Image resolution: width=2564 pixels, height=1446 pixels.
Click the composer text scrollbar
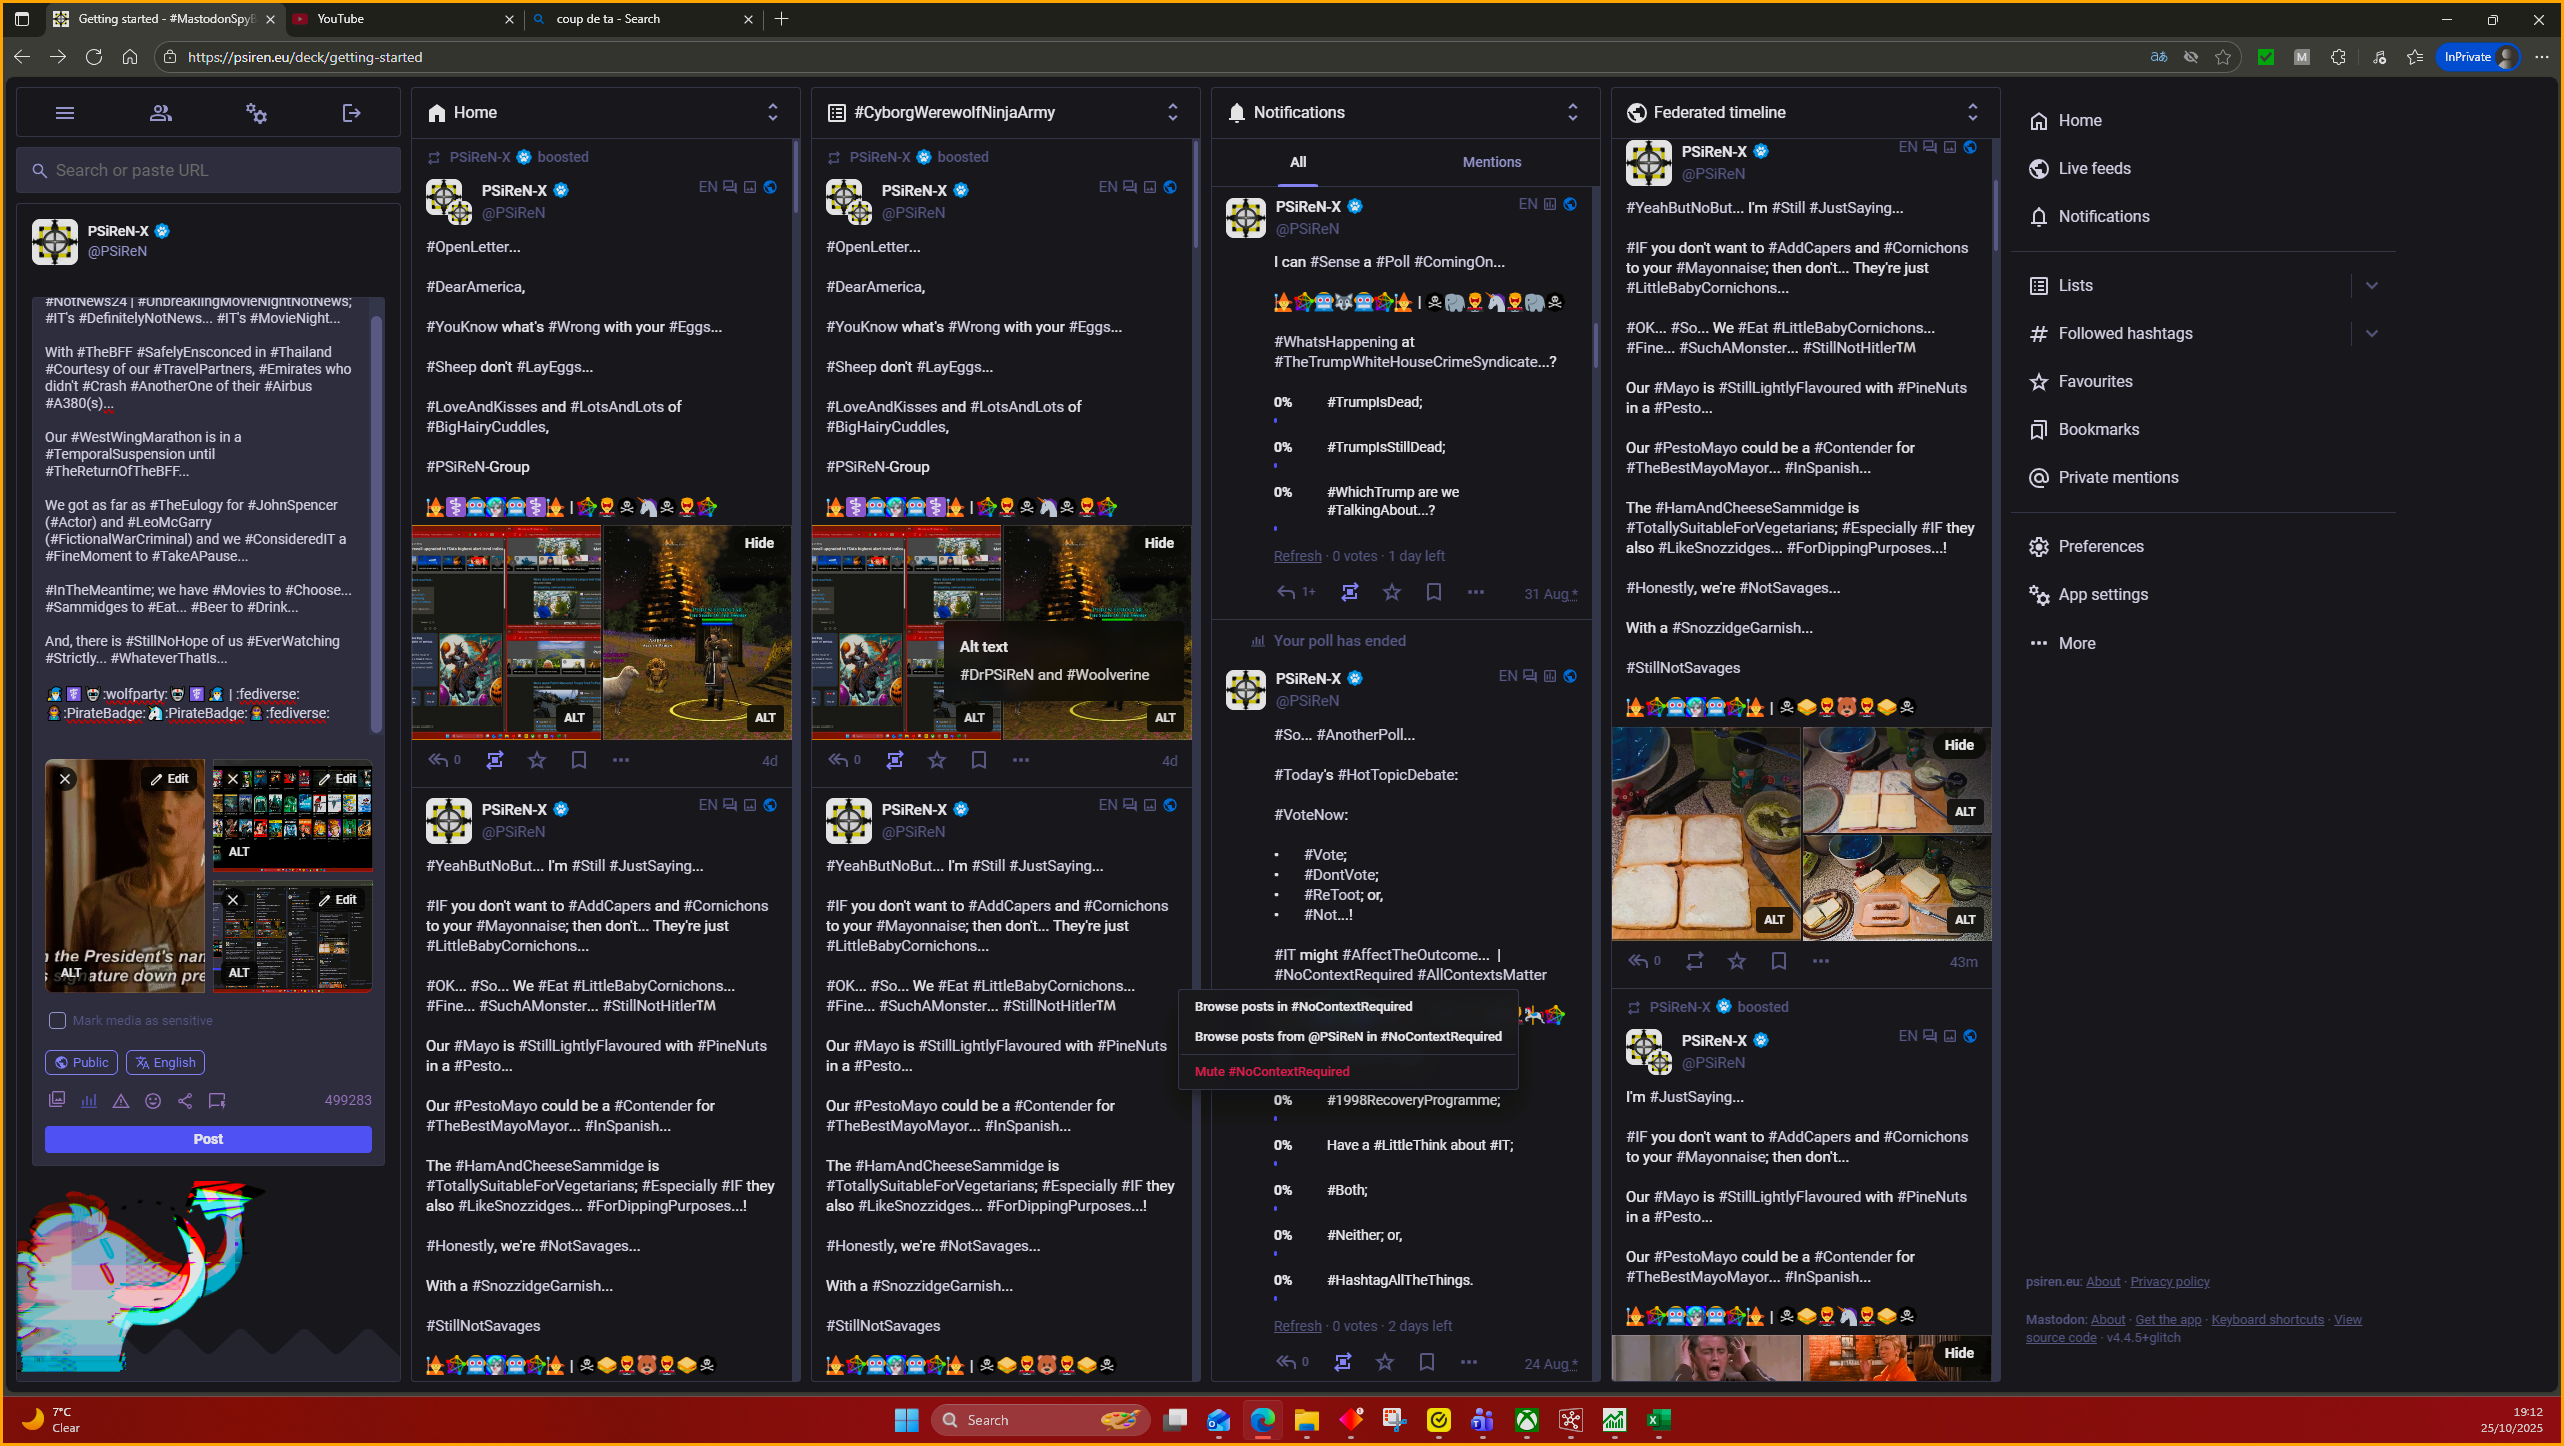(x=377, y=520)
